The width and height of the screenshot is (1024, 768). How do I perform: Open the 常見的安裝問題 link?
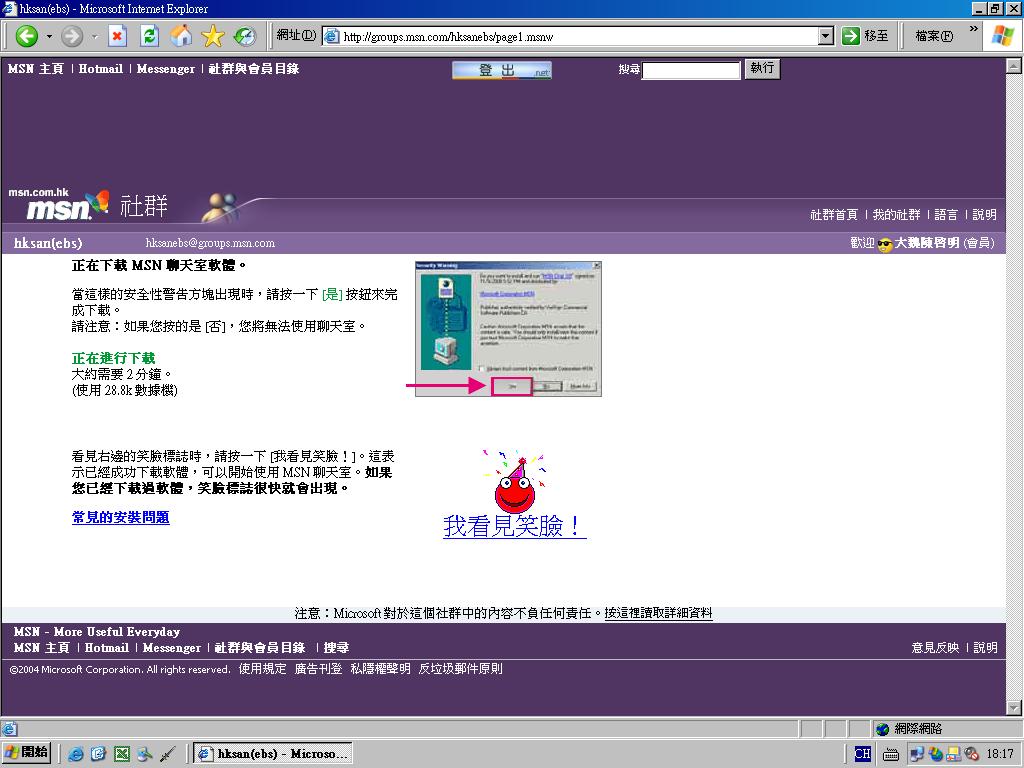tap(121, 517)
